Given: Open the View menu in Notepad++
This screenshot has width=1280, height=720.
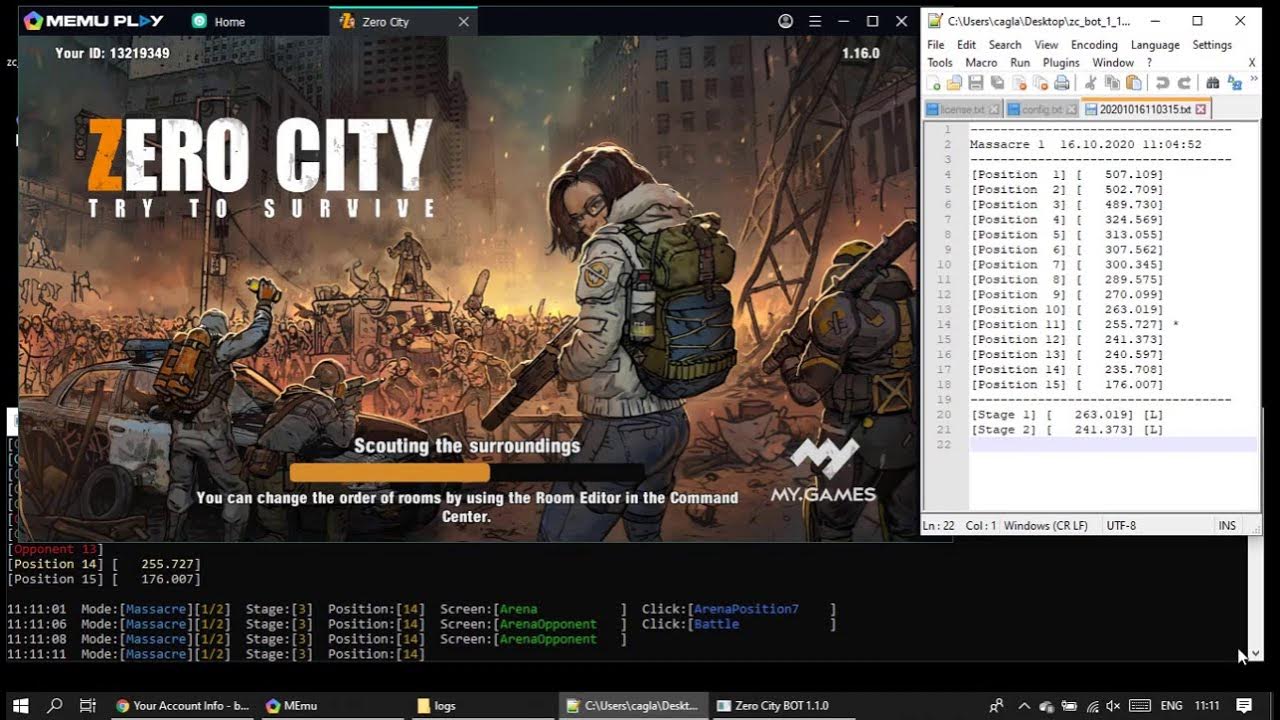Looking at the screenshot, I should (x=1046, y=45).
